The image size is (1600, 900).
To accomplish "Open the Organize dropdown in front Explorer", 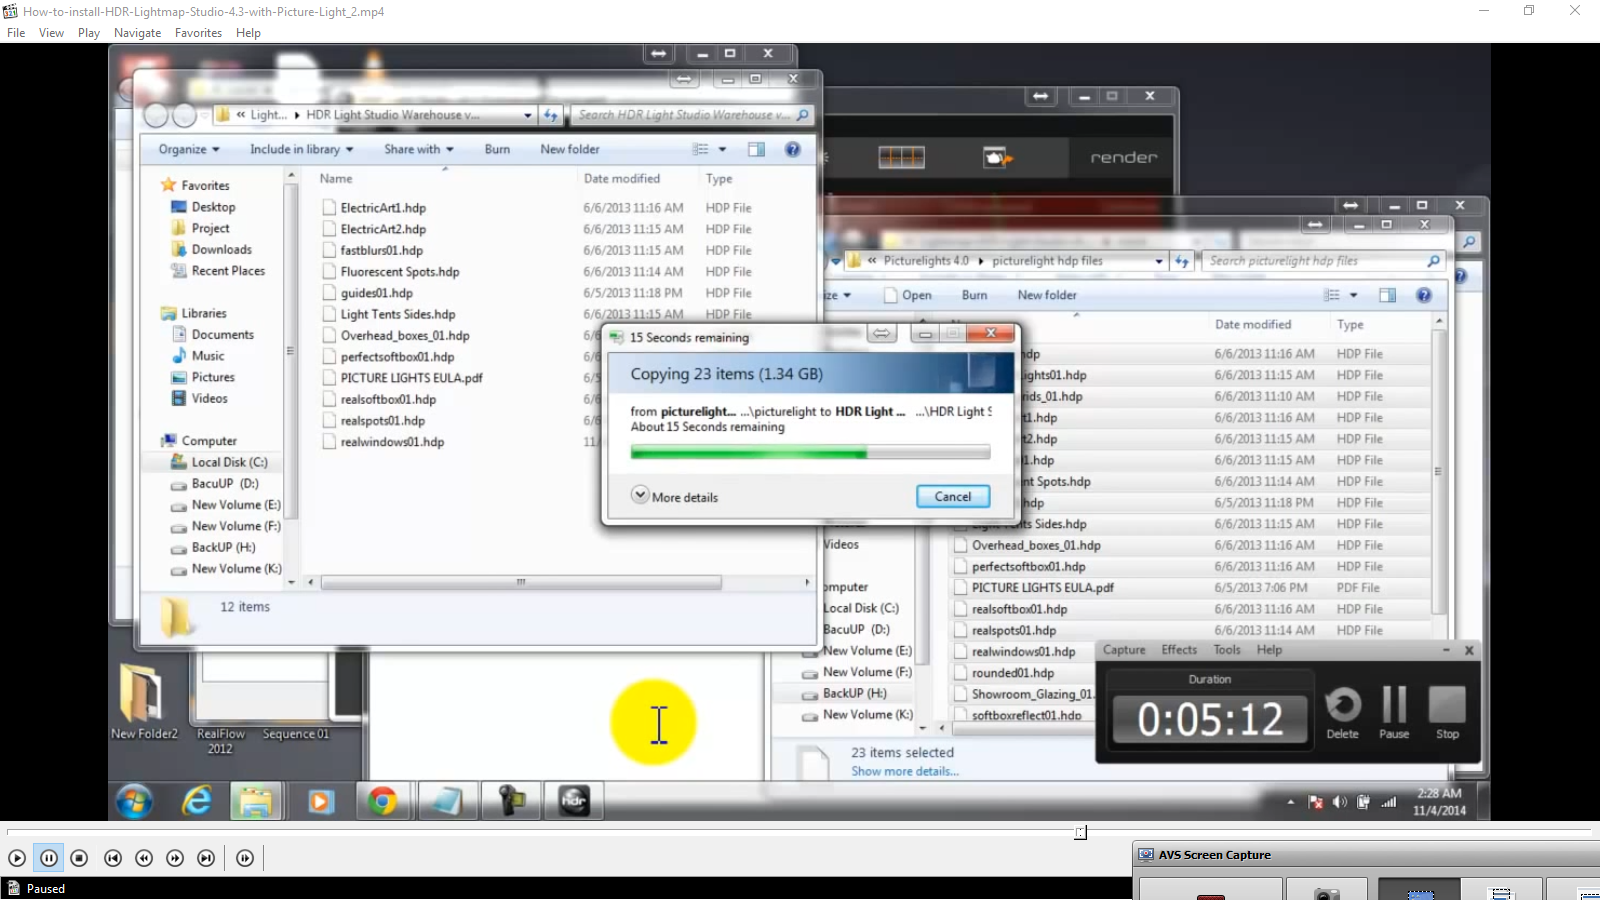I will pyautogui.click(x=189, y=149).
